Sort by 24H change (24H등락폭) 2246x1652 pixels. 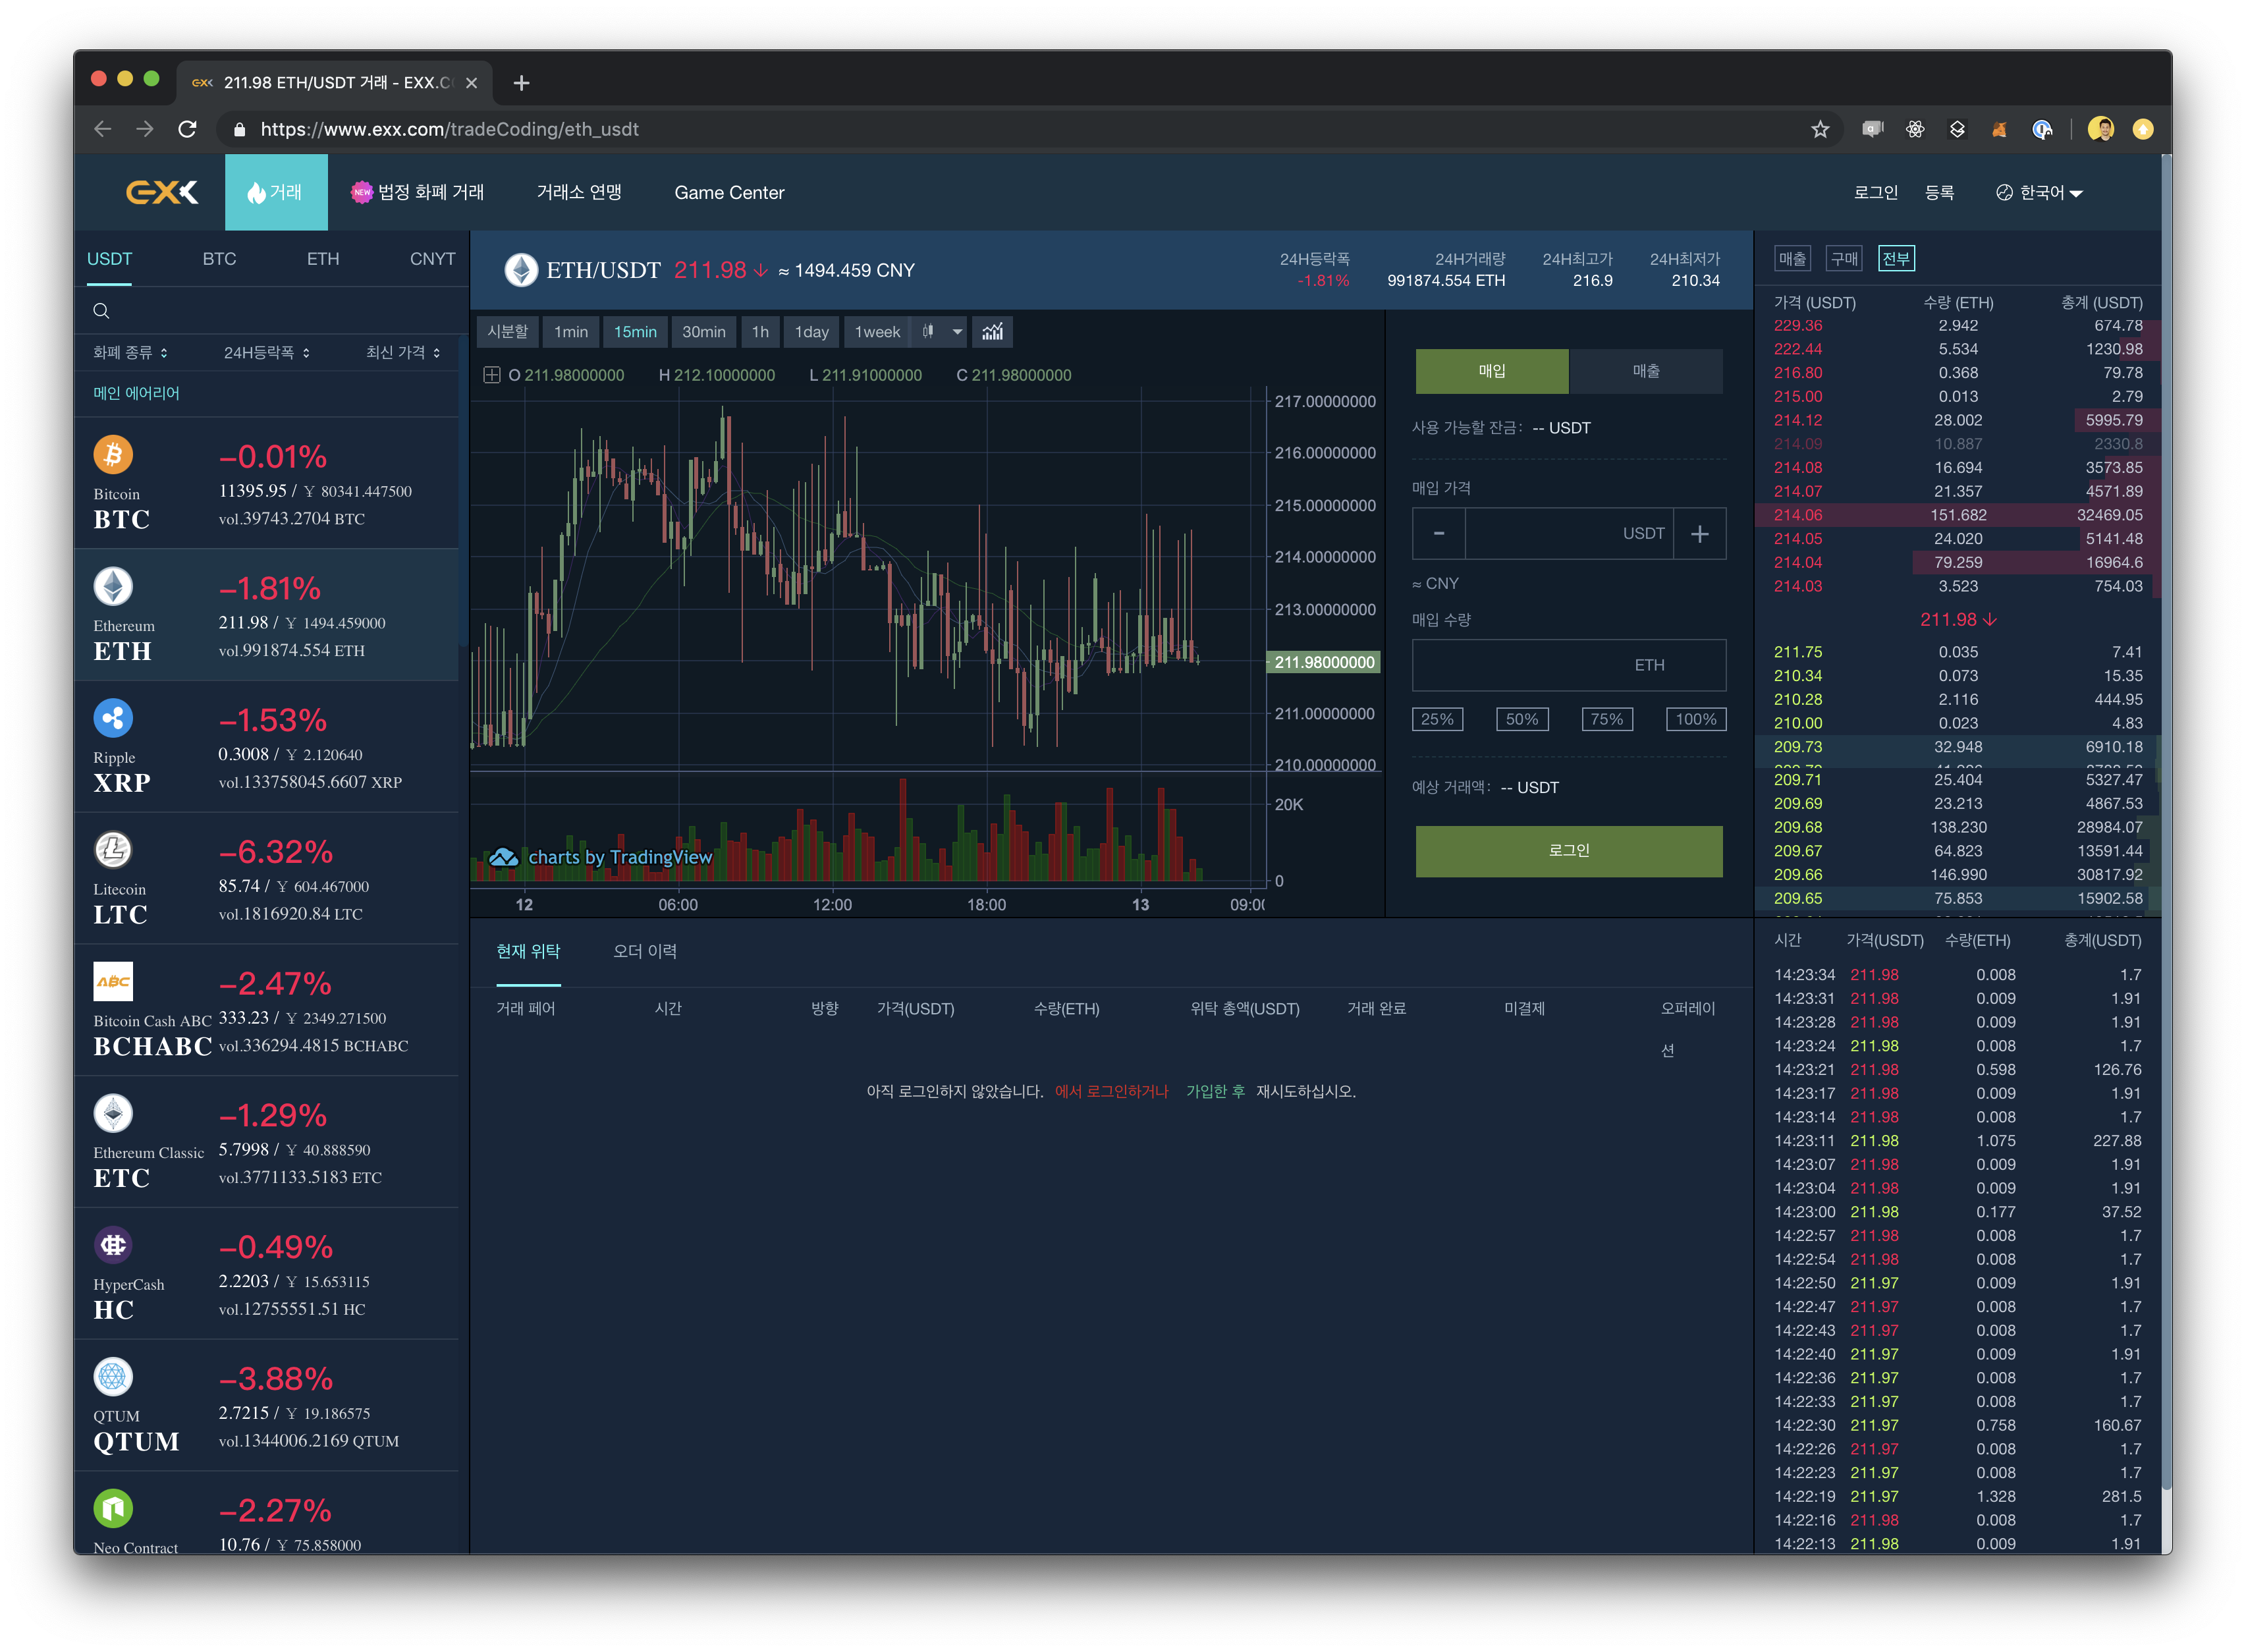[x=267, y=353]
